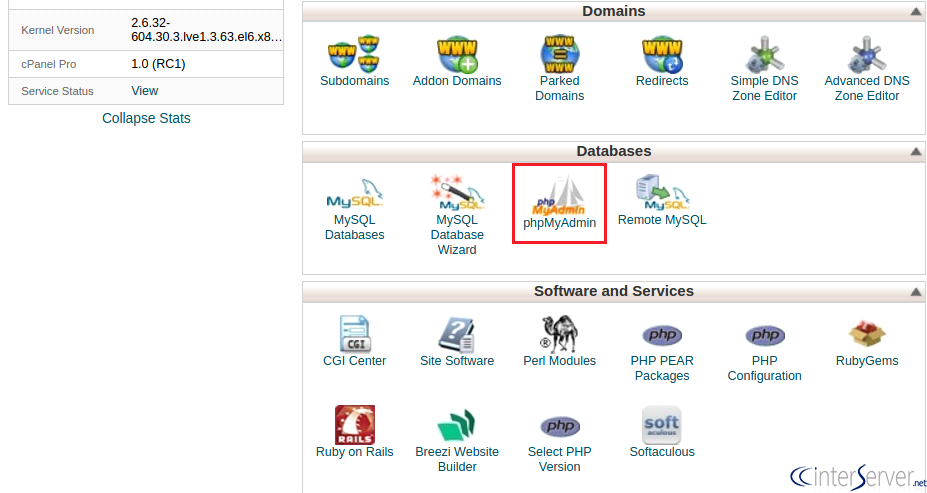Image resolution: width=927 pixels, height=493 pixels.
Task: Open RubyGems icon
Action: coord(867,334)
